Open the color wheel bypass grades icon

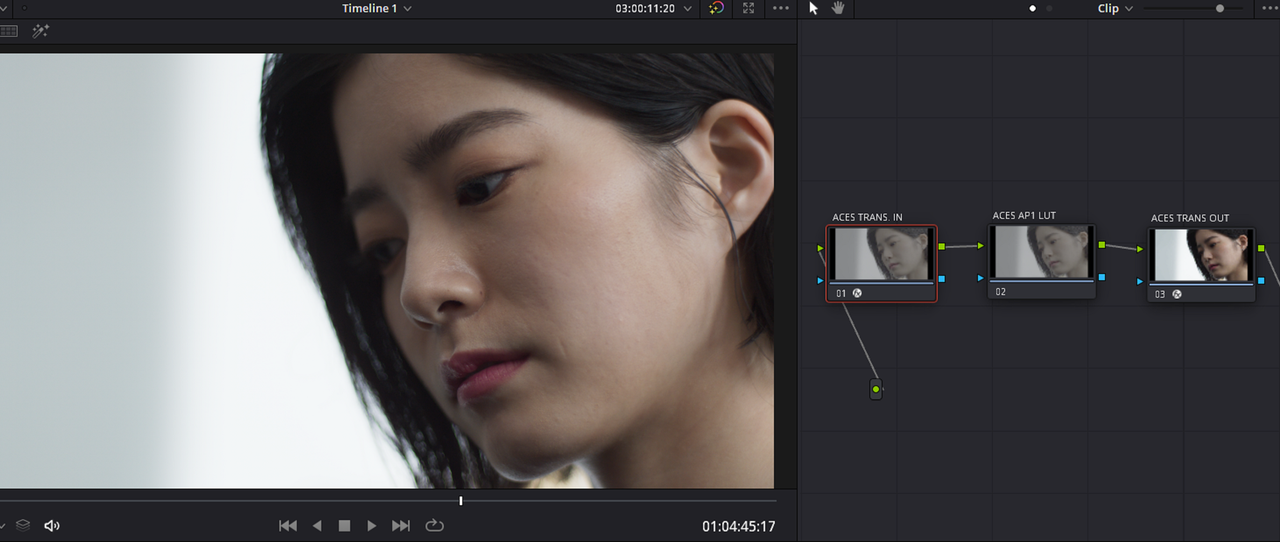click(x=716, y=8)
